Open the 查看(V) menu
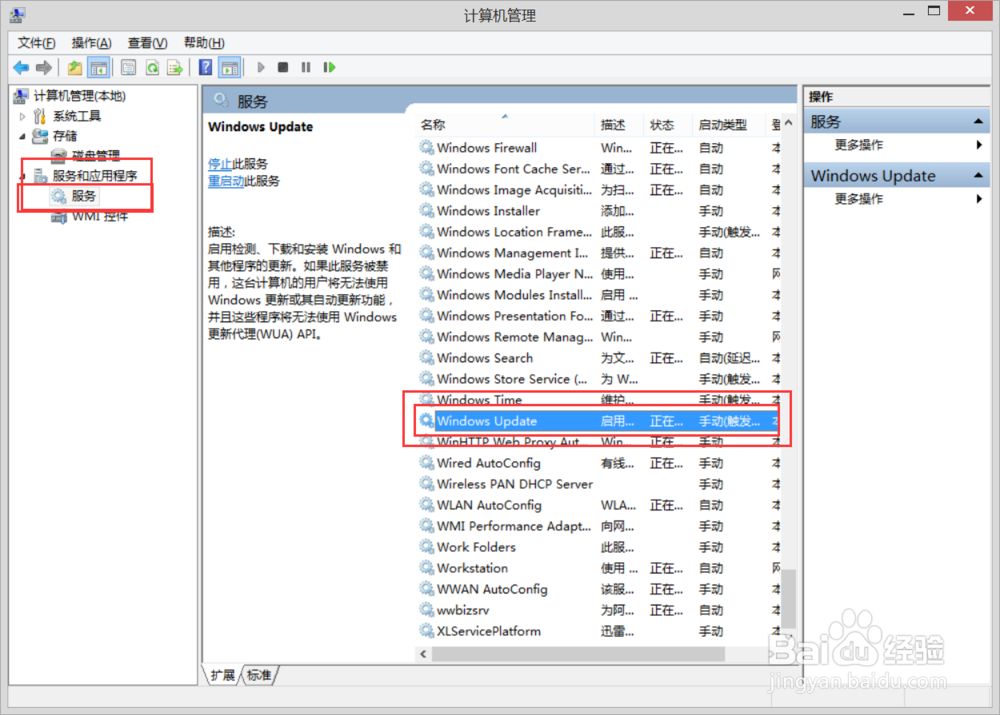 pos(147,43)
